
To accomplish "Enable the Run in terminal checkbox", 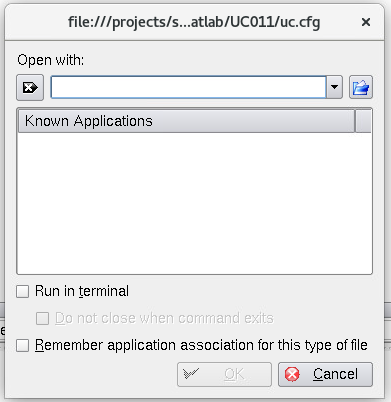I will click(x=23, y=291).
